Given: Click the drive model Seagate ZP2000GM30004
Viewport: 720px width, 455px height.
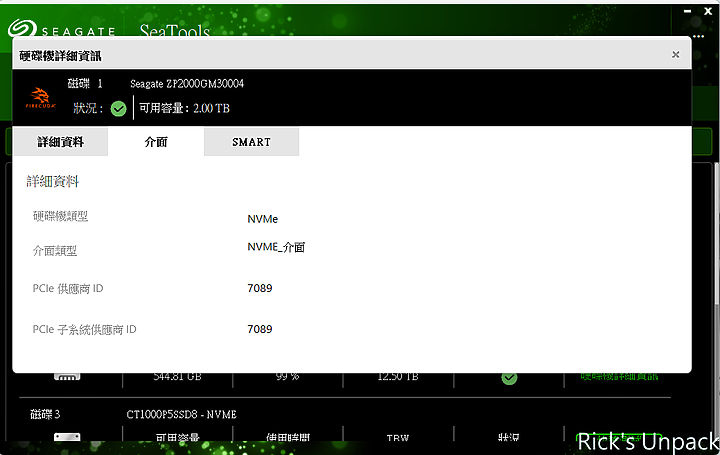Looking at the screenshot, I should click(187, 84).
